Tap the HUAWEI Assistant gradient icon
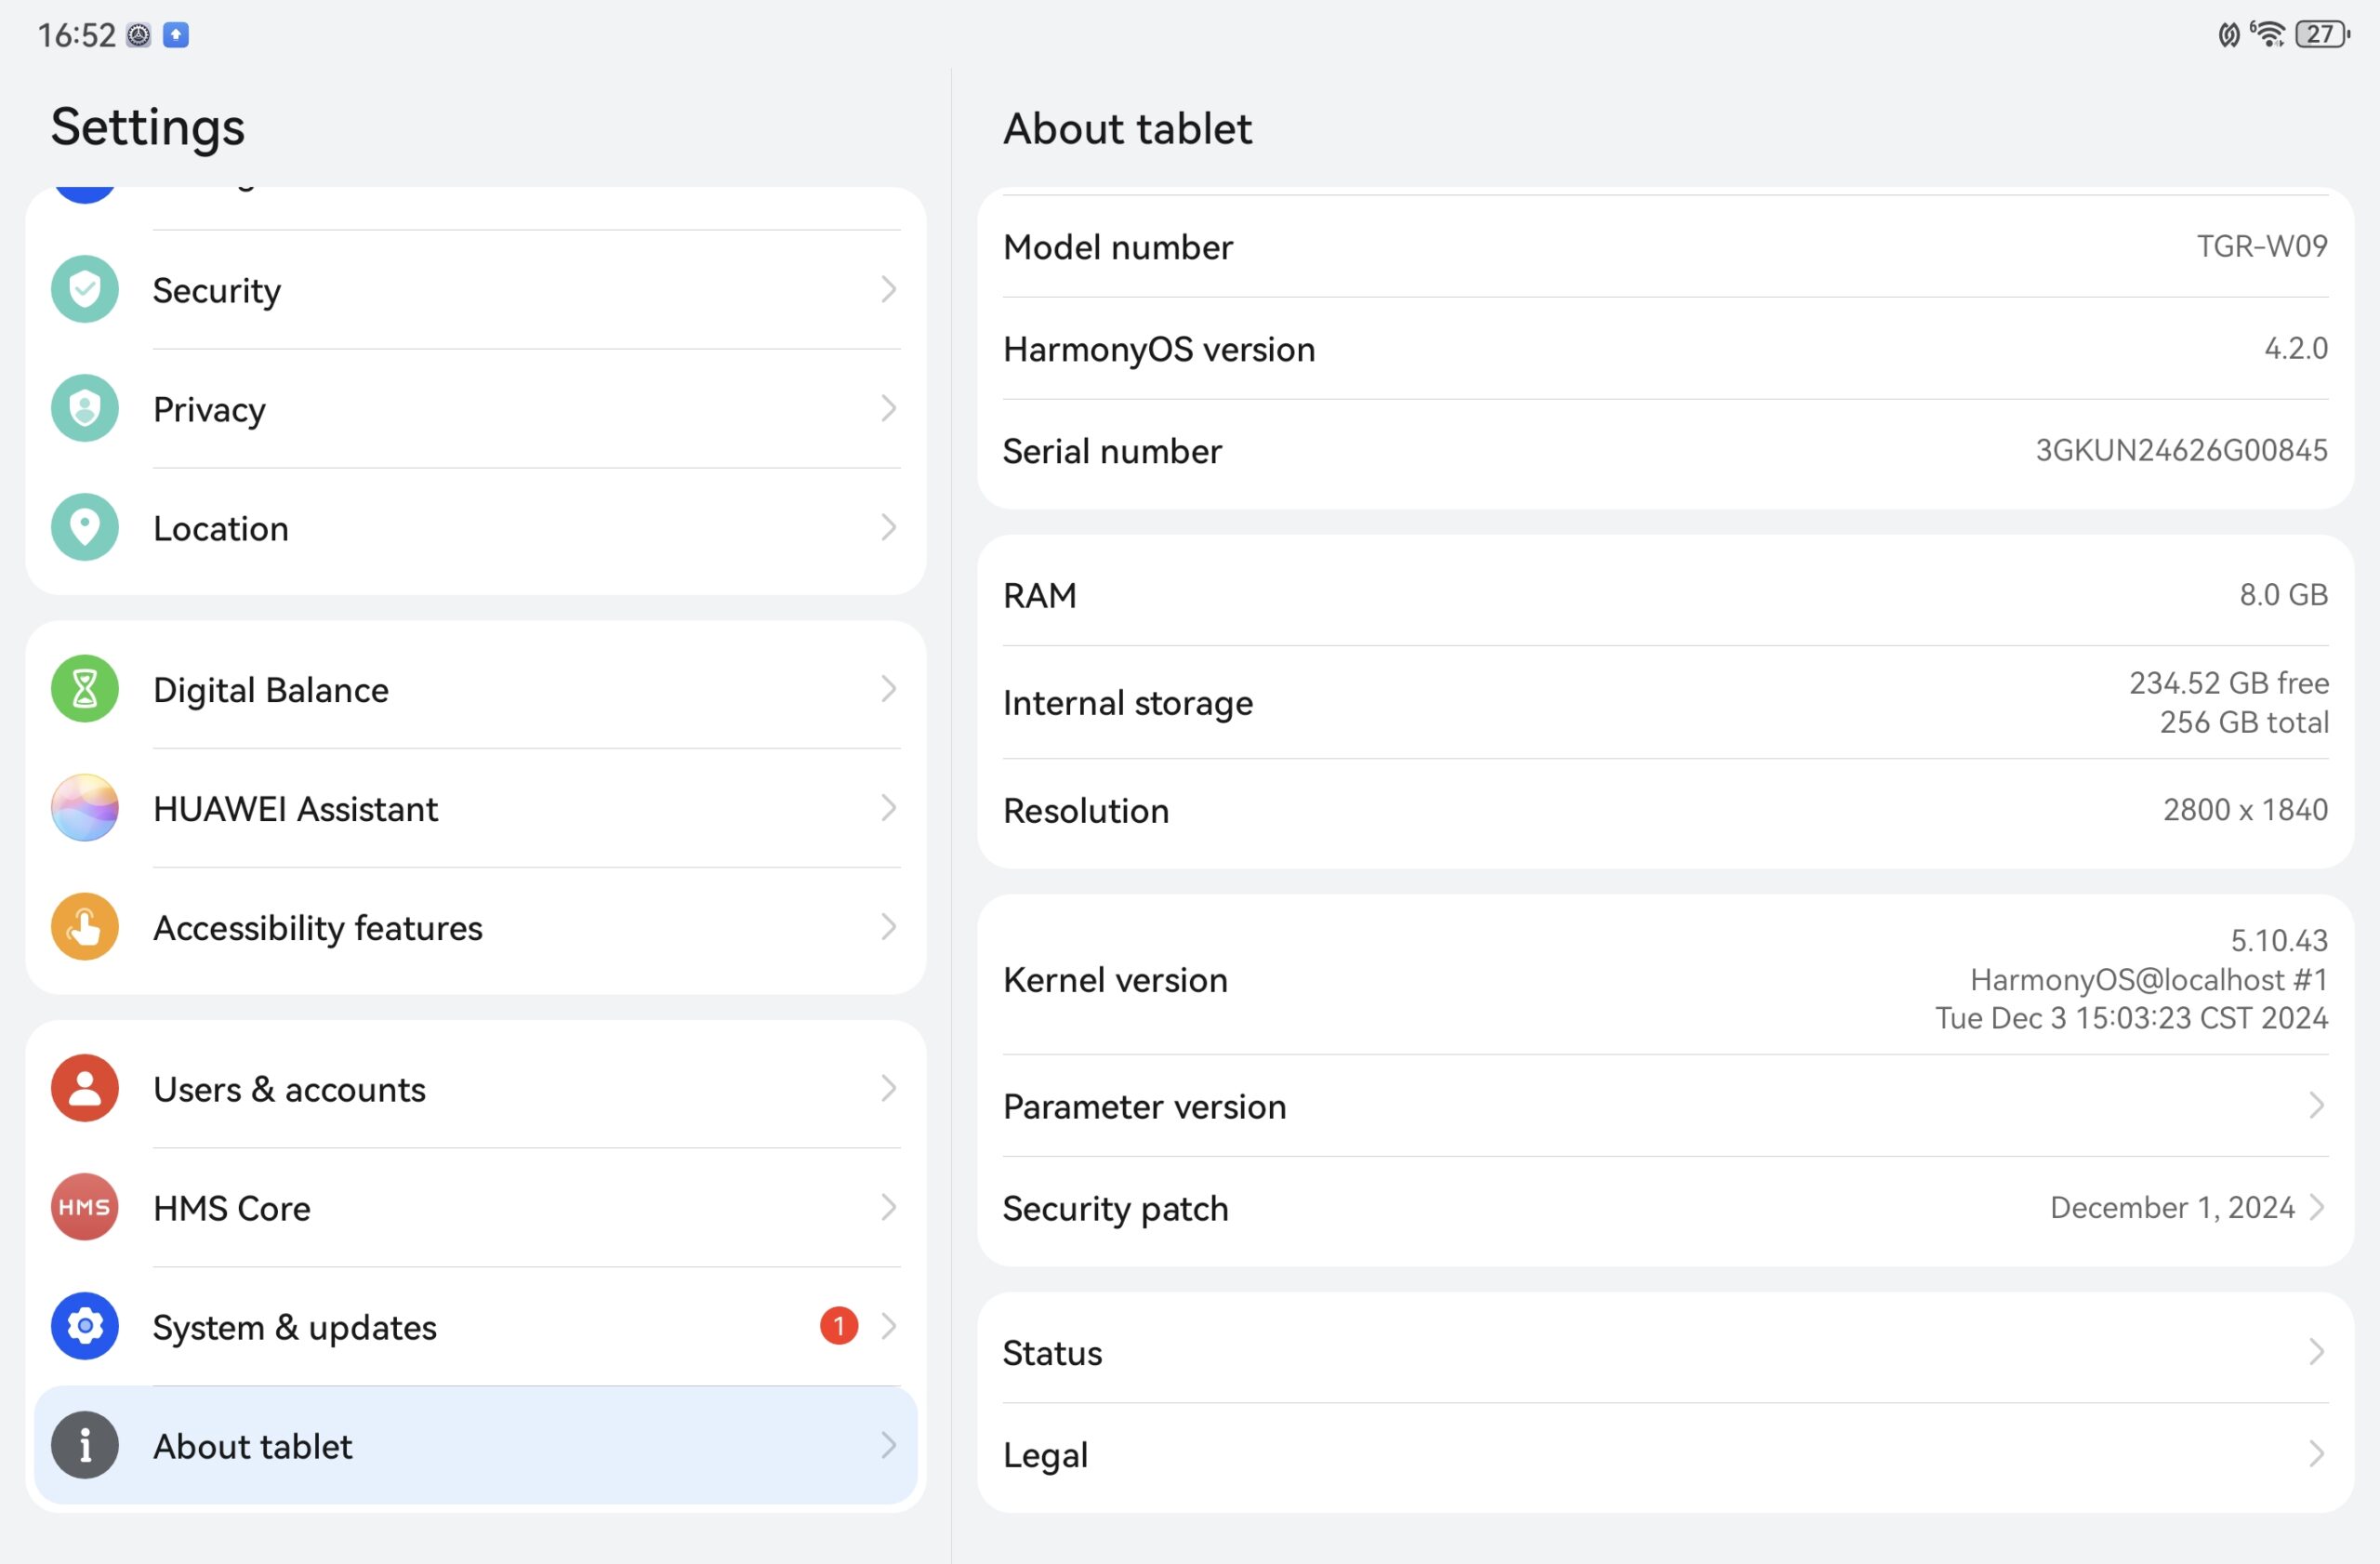Image resolution: width=2380 pixels, height=1564 pixels. [85, 808]
